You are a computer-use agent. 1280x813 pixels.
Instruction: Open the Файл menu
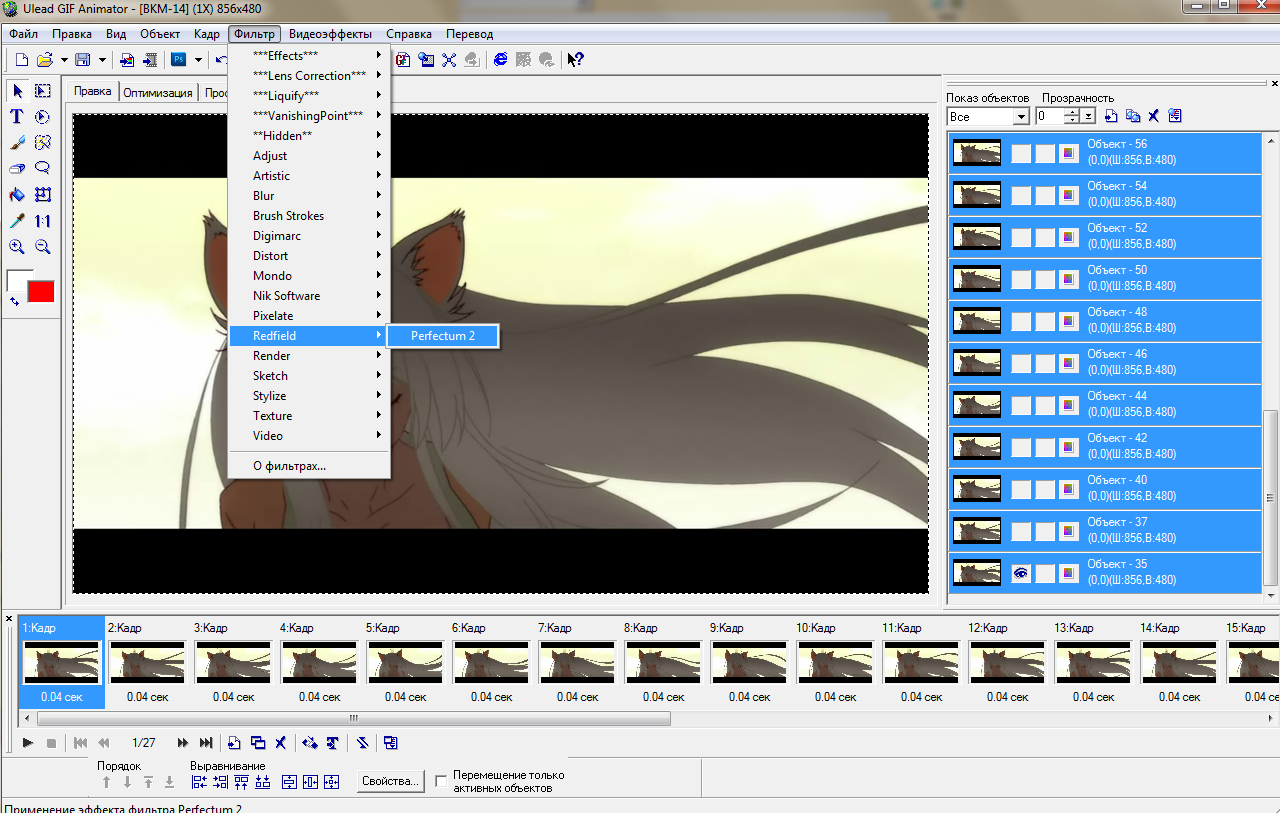23,34
